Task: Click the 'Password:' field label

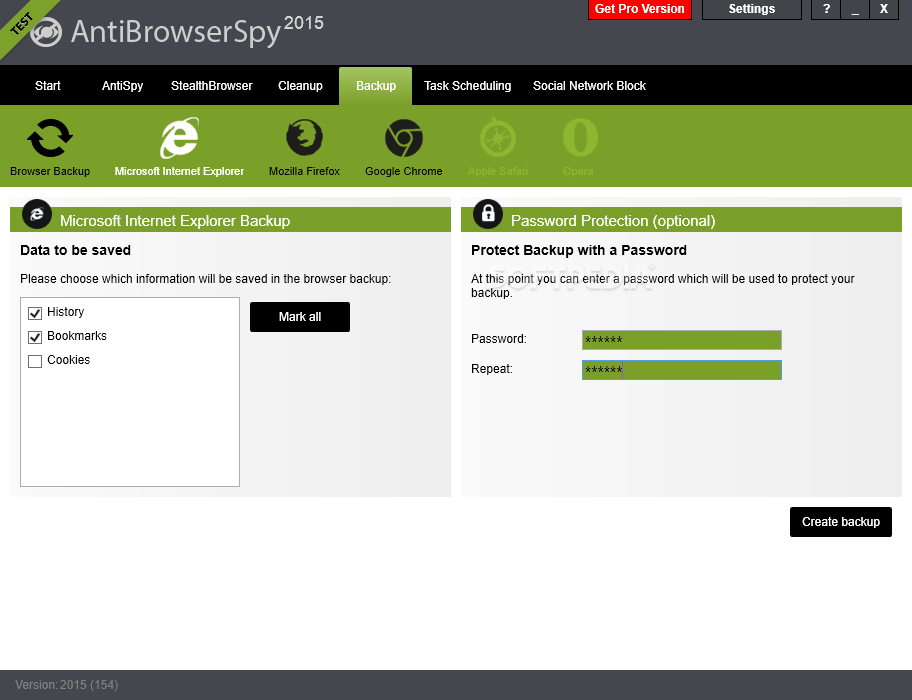Action: (x=498, y=339)
